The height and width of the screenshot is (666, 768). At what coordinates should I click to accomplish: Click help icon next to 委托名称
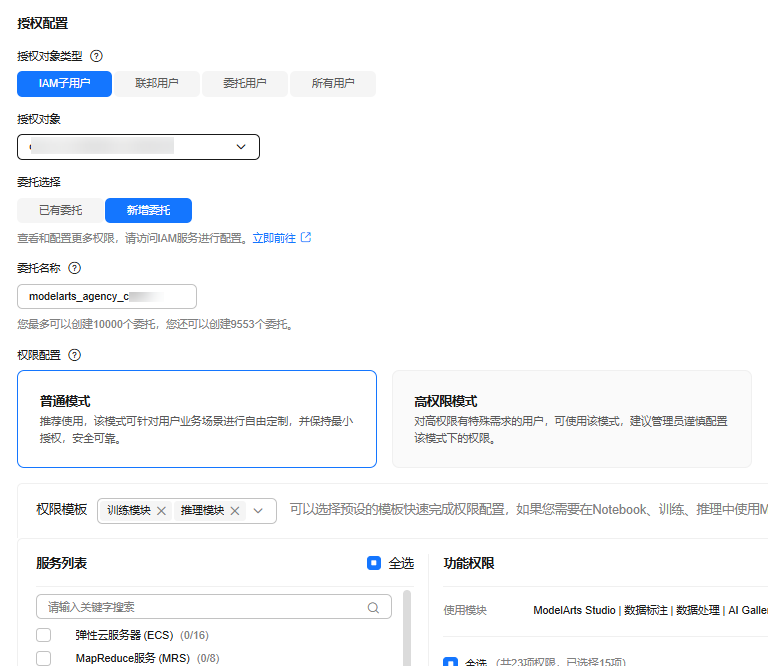(x=74, y=268)
